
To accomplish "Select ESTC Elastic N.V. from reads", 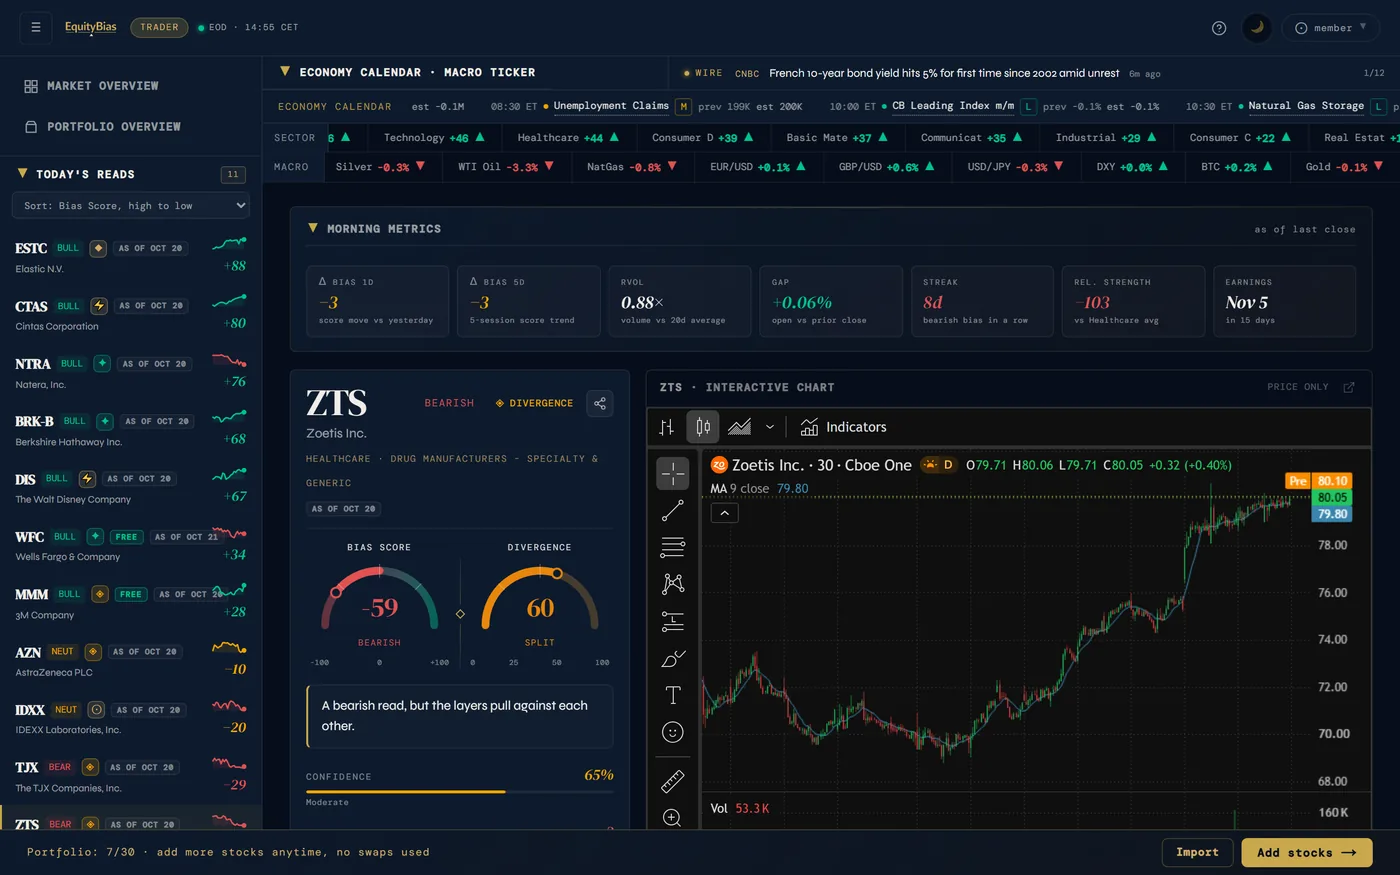I will 131,257.
